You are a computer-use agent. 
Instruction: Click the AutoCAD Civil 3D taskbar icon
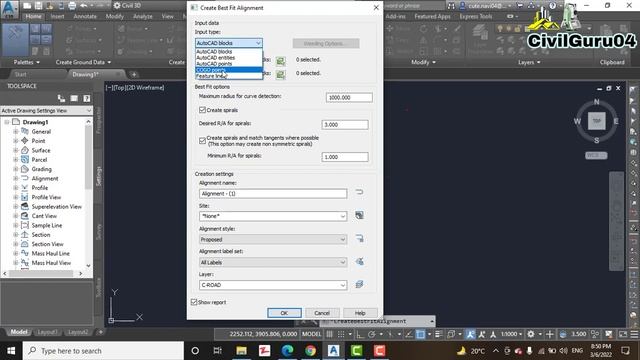click(333, 351)
